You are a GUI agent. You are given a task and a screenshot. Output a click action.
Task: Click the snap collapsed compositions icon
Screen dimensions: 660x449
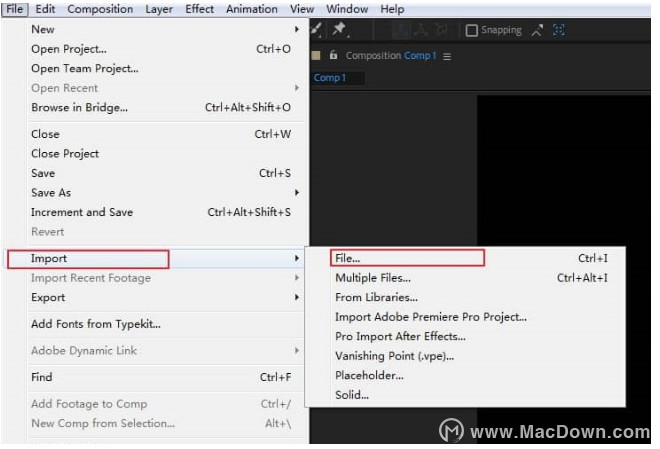[x=559, y=30]
